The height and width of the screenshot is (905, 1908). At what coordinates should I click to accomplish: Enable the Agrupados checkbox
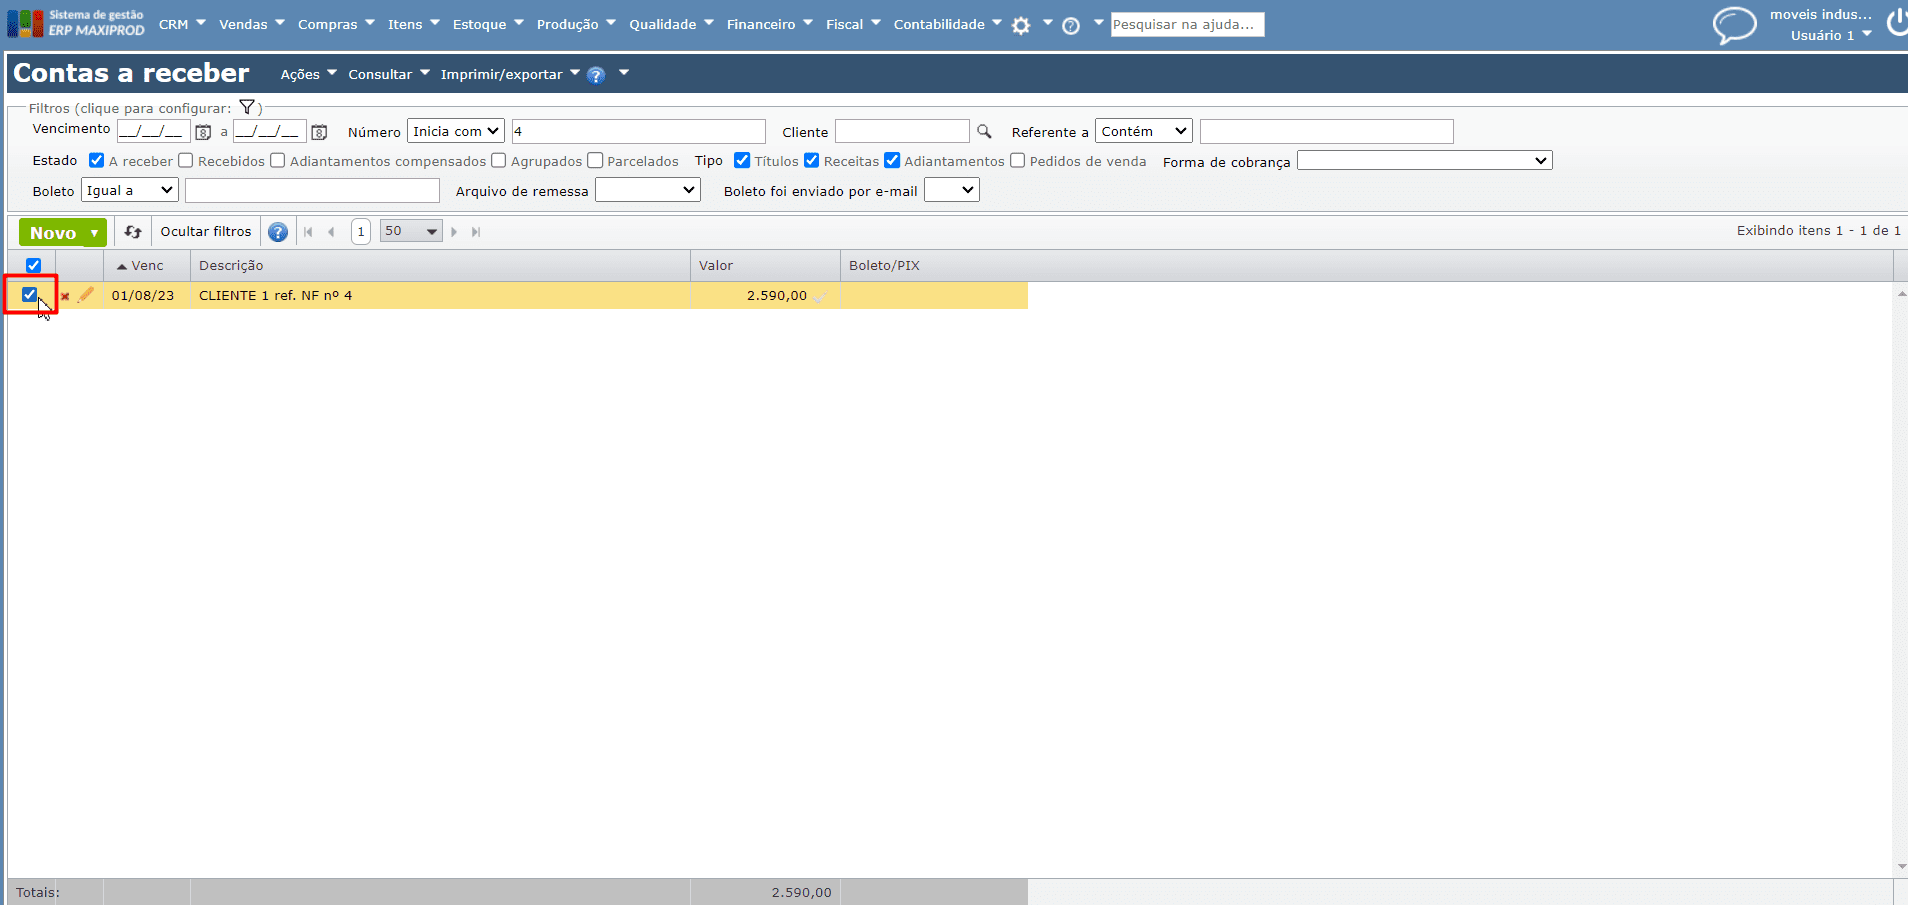(498, 160)
